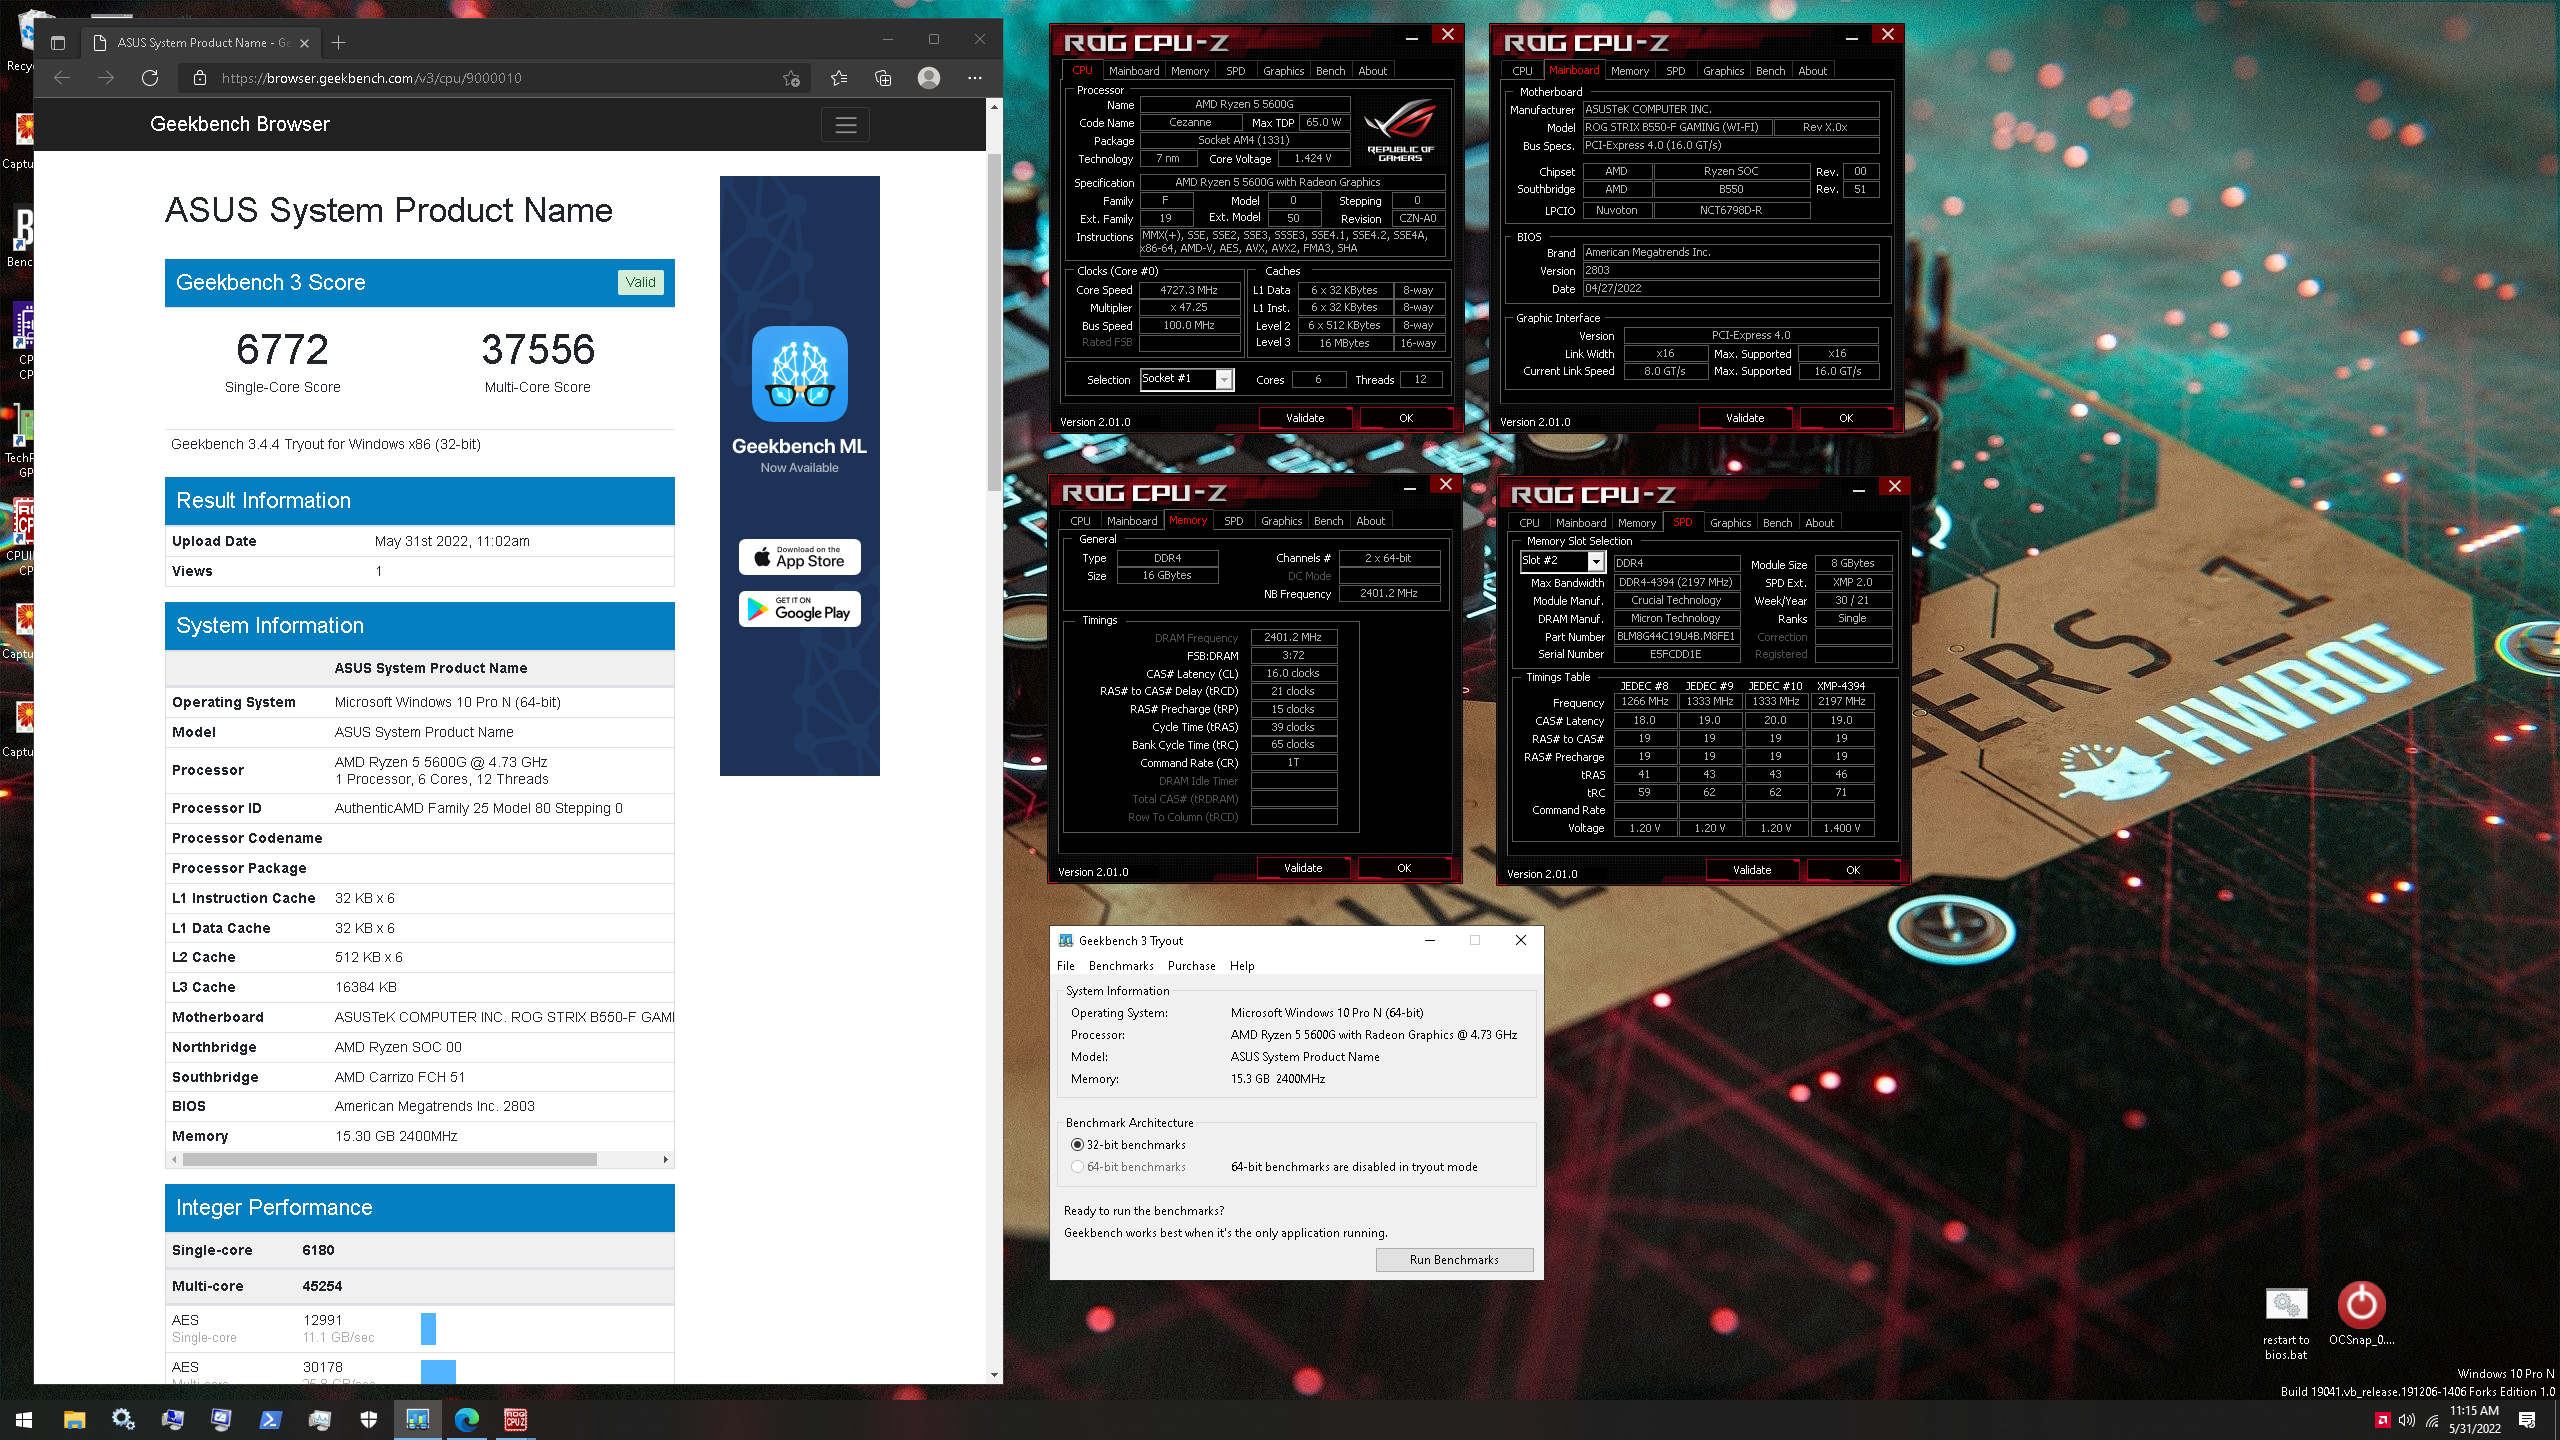
Task: Open Action Center notifications icon
Action: click(x=2527, y=1420)
